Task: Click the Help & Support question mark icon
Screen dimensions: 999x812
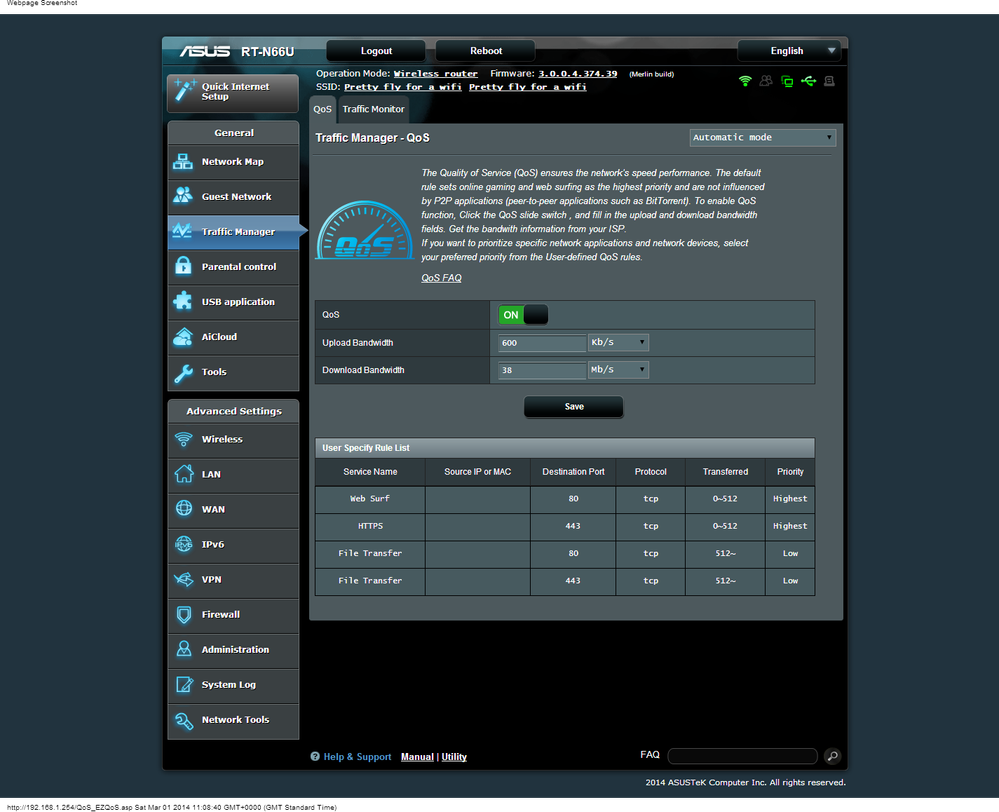Action: [315, 757]
